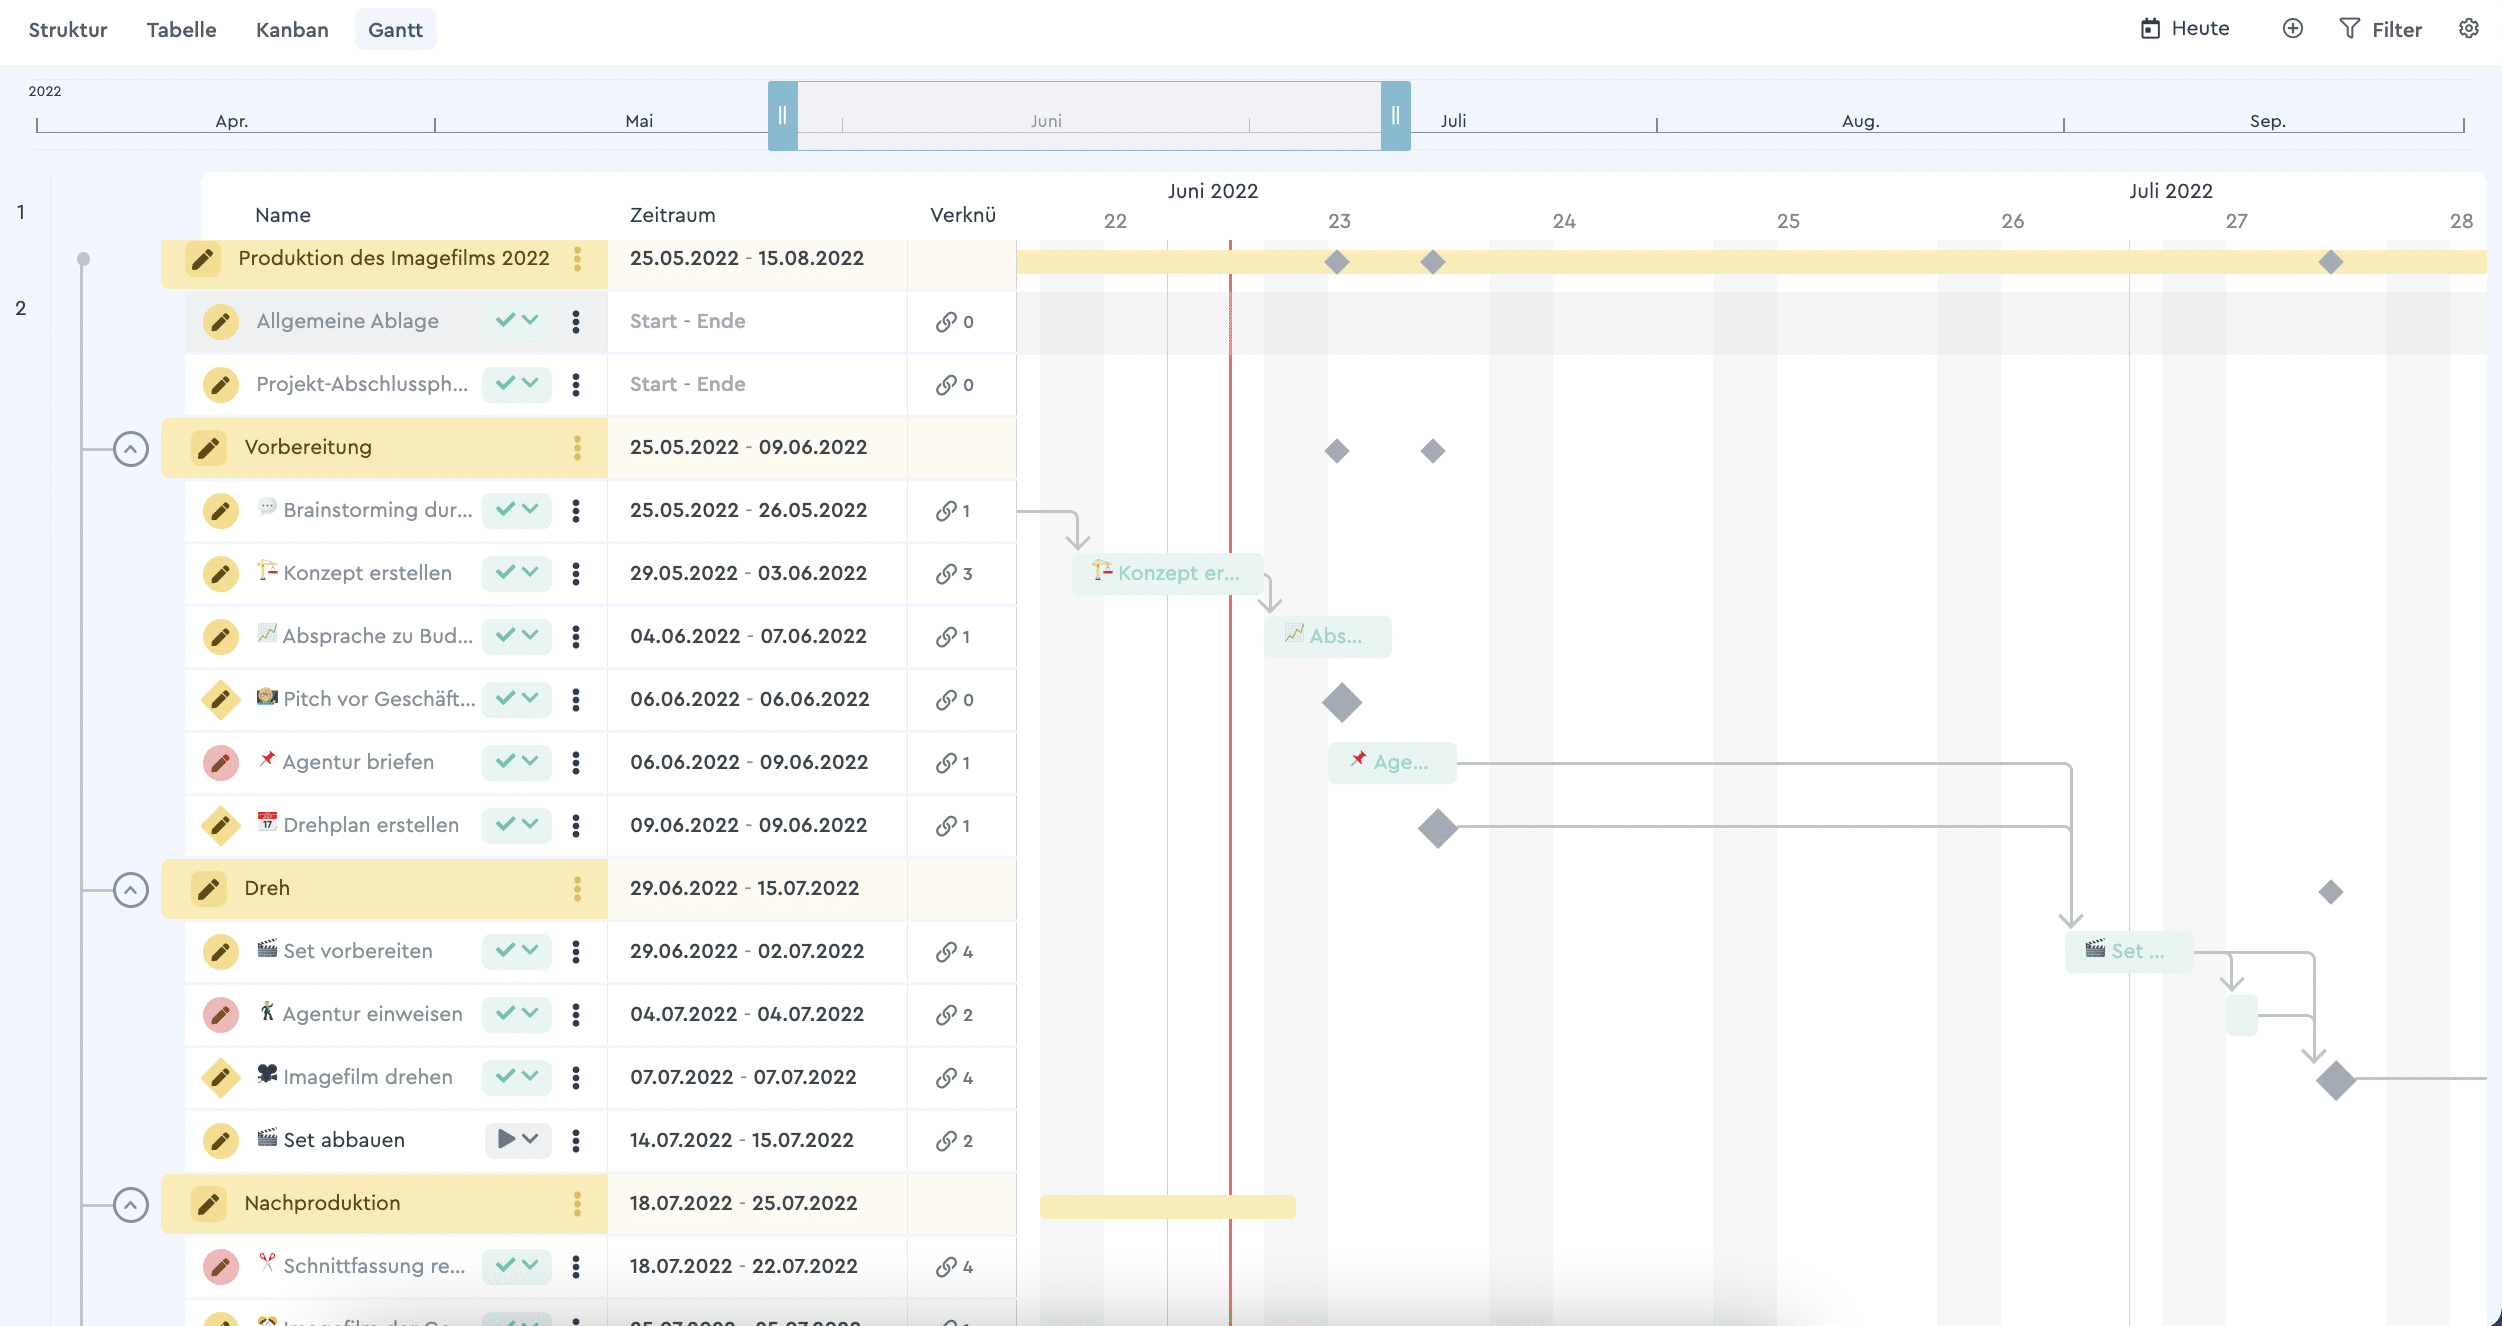Screen dimensions: 2502x1326
Task: Click diamond pencil icon for Drehplan erstellen
Action: [x=221, y=826]
